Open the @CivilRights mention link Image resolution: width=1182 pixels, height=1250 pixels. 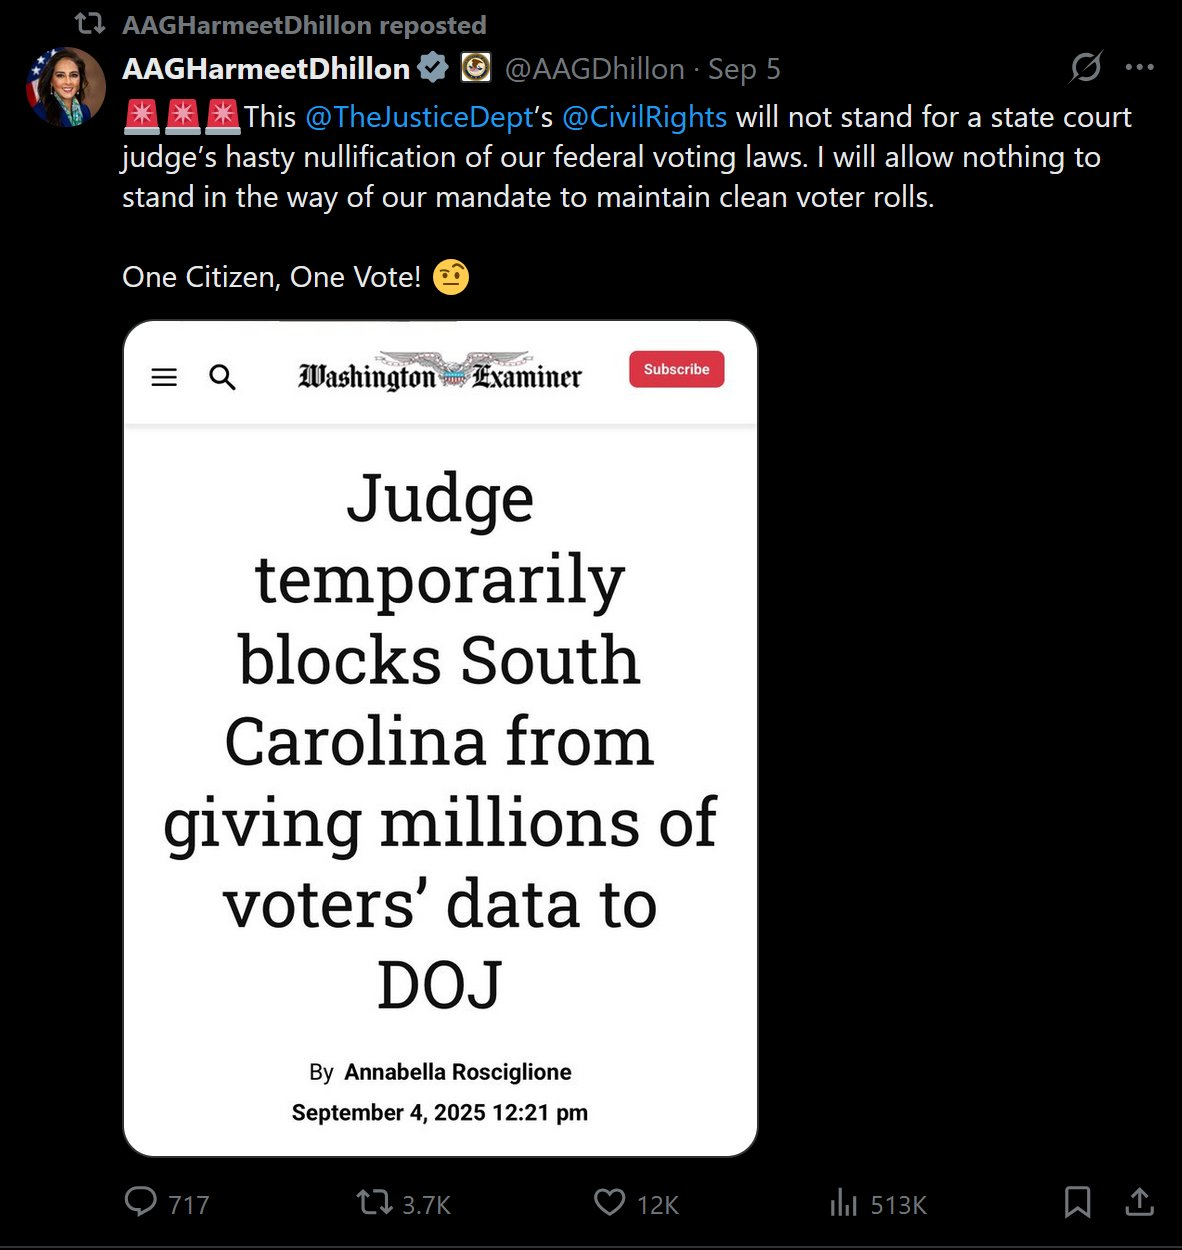pos(644,117)
